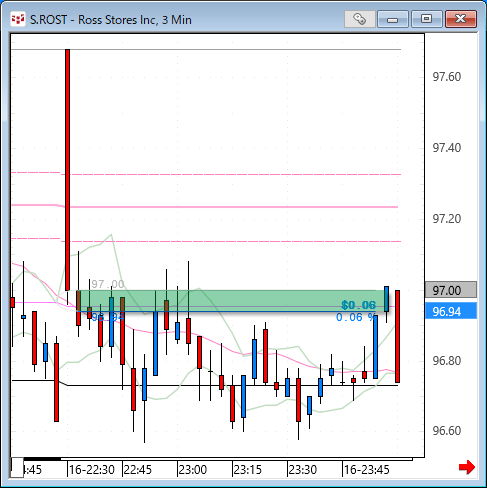
Task: Maximize the S.ROST chart window
Action: point(426,19)
